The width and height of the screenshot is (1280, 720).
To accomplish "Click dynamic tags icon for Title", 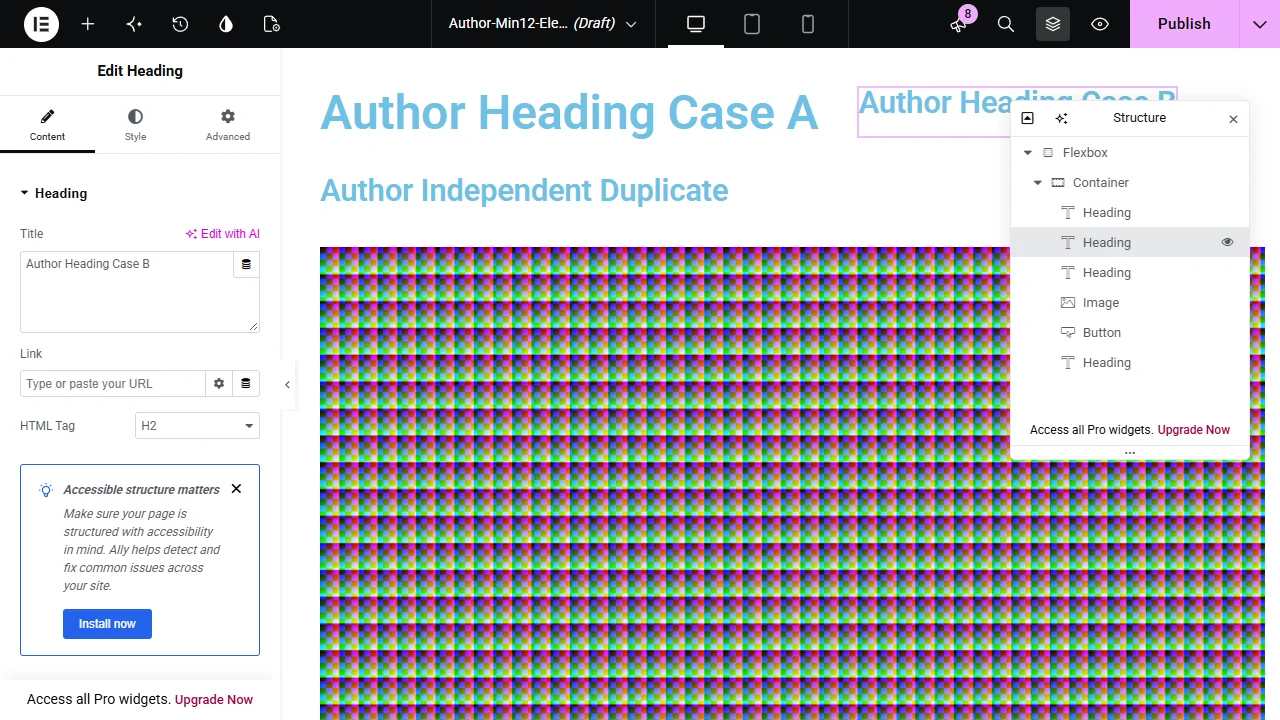I will point(246,265).
